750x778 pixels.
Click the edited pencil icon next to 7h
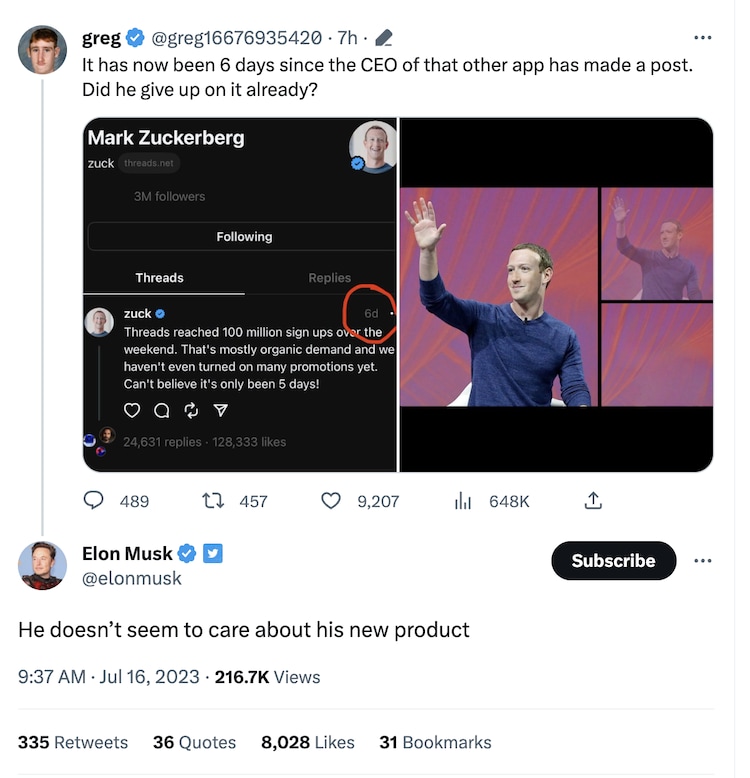(383, 39)
